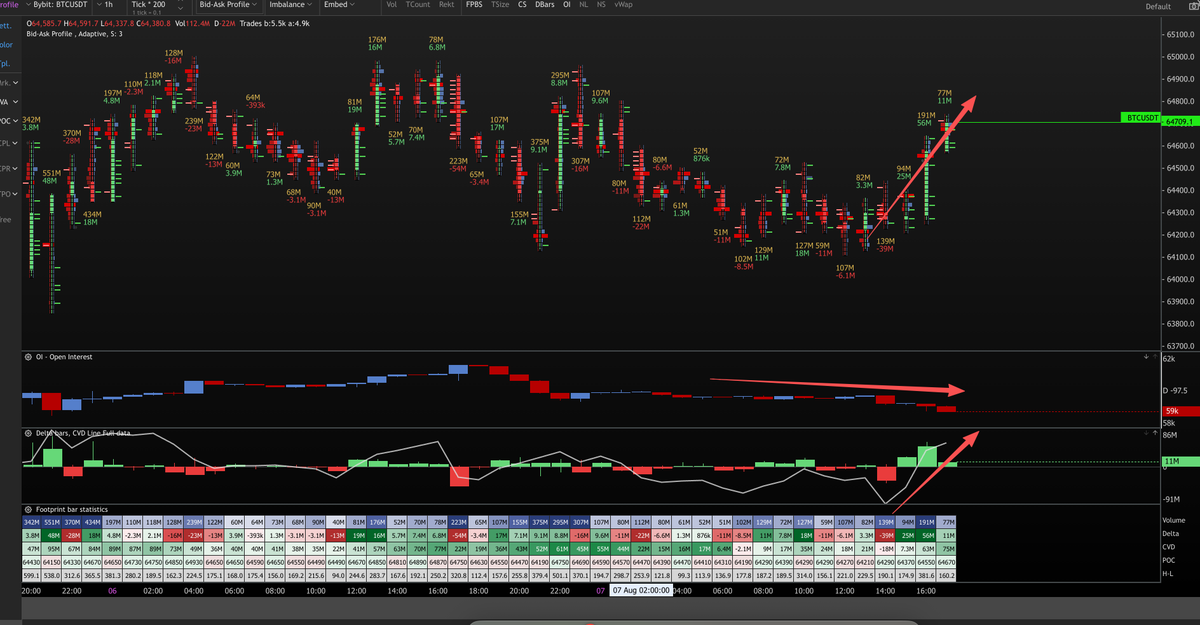1200x625 pixels.
Task: Open the Profile menu at top left
Action: pyautogui.click(x=10, y=5)
